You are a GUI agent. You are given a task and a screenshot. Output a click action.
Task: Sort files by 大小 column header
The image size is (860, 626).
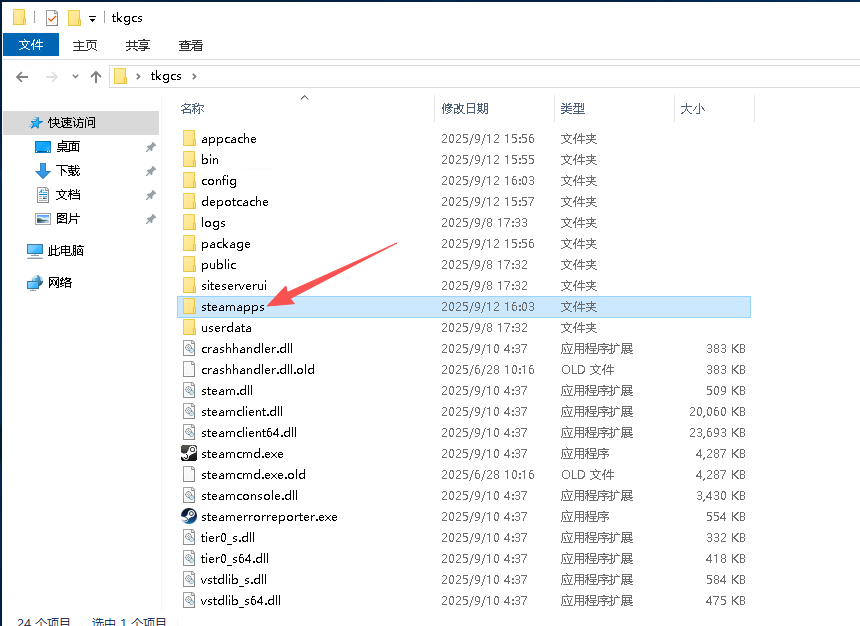coord(692,108)
